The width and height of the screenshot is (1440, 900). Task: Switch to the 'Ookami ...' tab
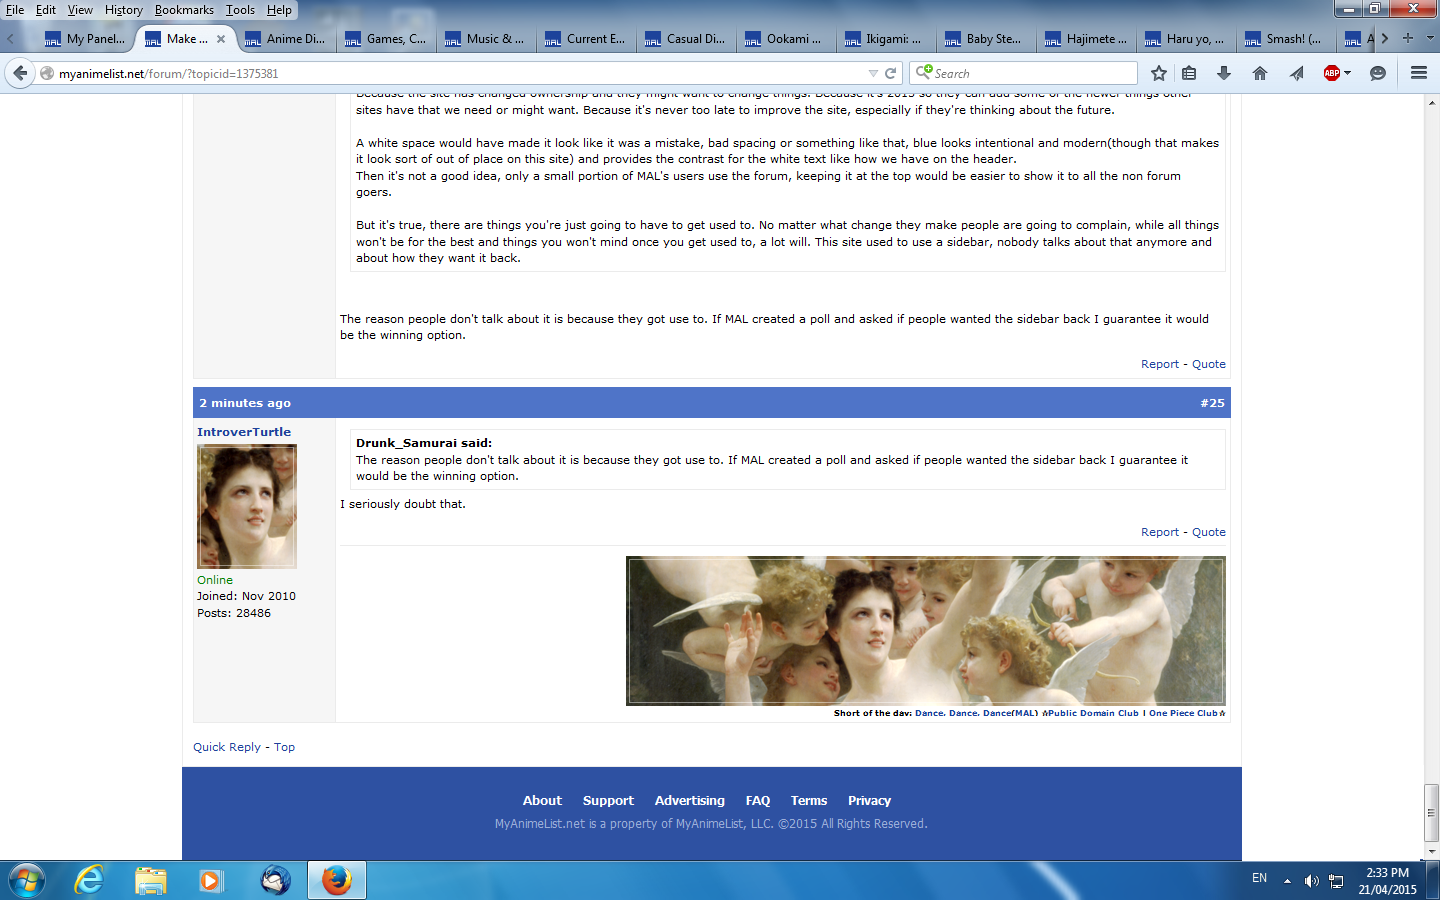pos(785,39)
